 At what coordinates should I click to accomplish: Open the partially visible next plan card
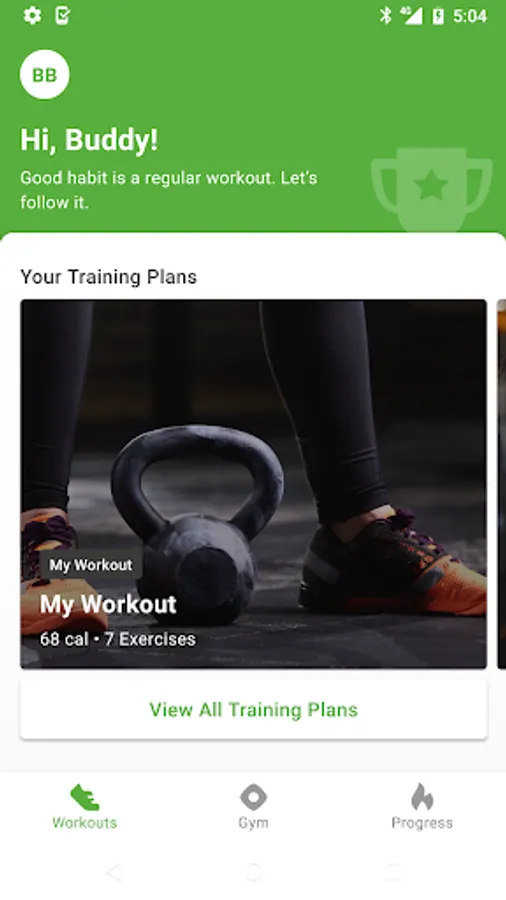pyautogui.click(x=501, y=484)
